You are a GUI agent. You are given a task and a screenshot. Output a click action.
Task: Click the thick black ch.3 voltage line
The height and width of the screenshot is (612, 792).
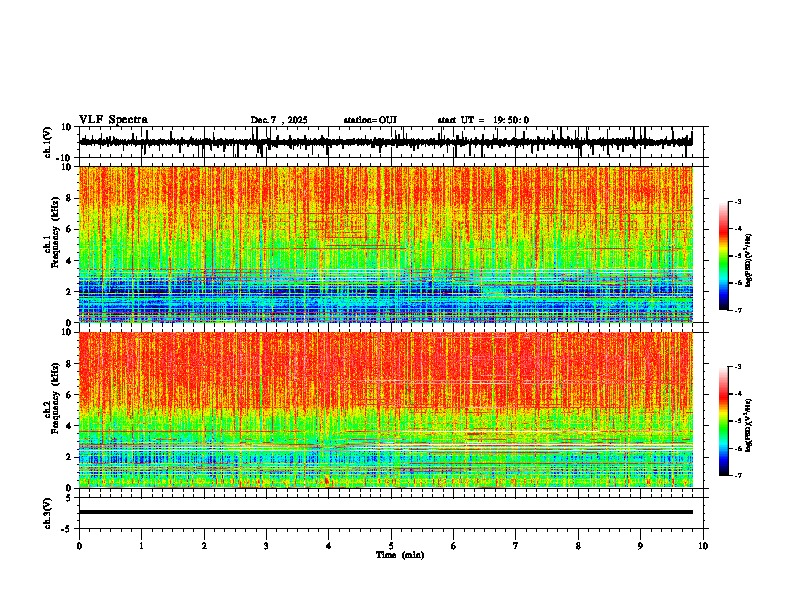pos(385,512)
